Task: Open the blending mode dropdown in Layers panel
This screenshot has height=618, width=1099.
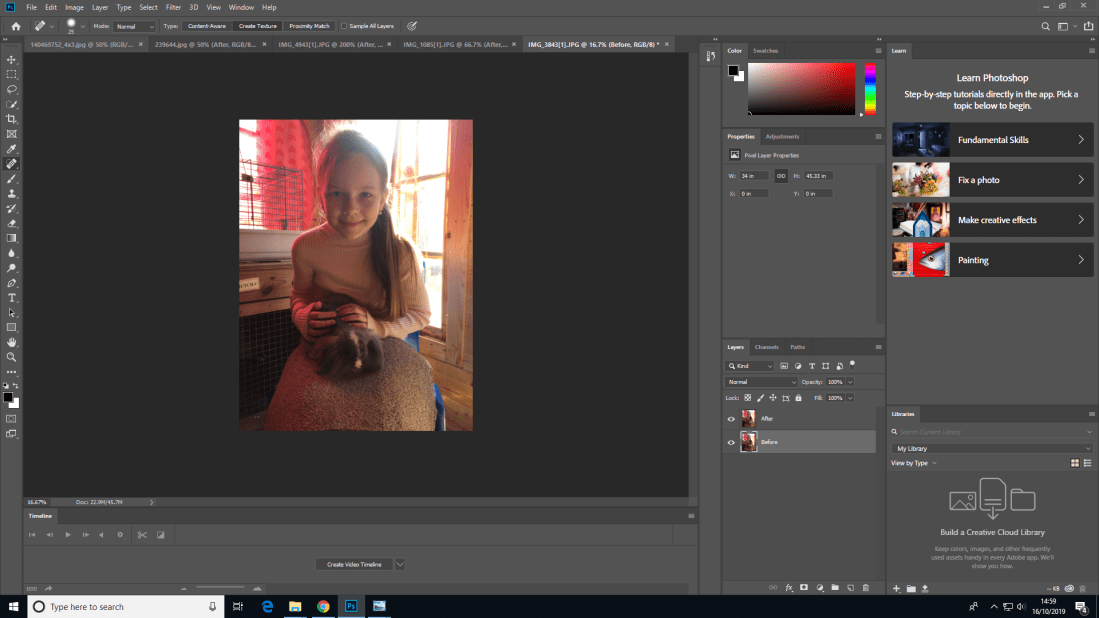Action: (761, 382)
